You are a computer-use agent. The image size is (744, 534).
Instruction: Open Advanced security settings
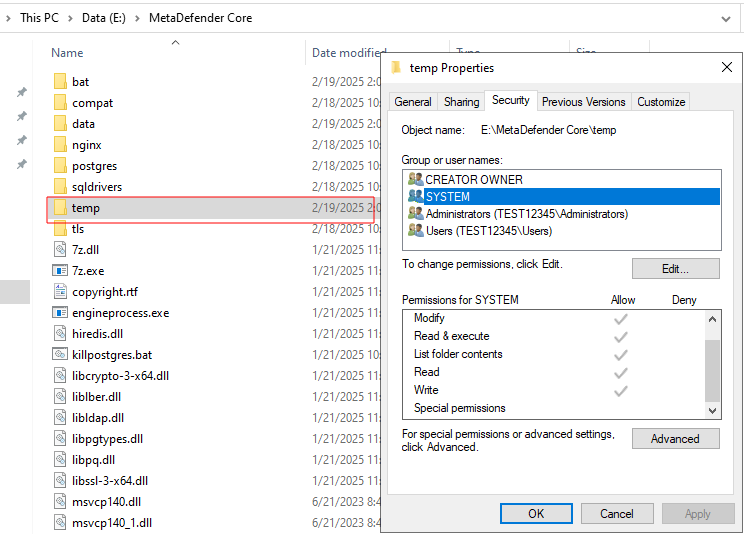click(675, 439)
